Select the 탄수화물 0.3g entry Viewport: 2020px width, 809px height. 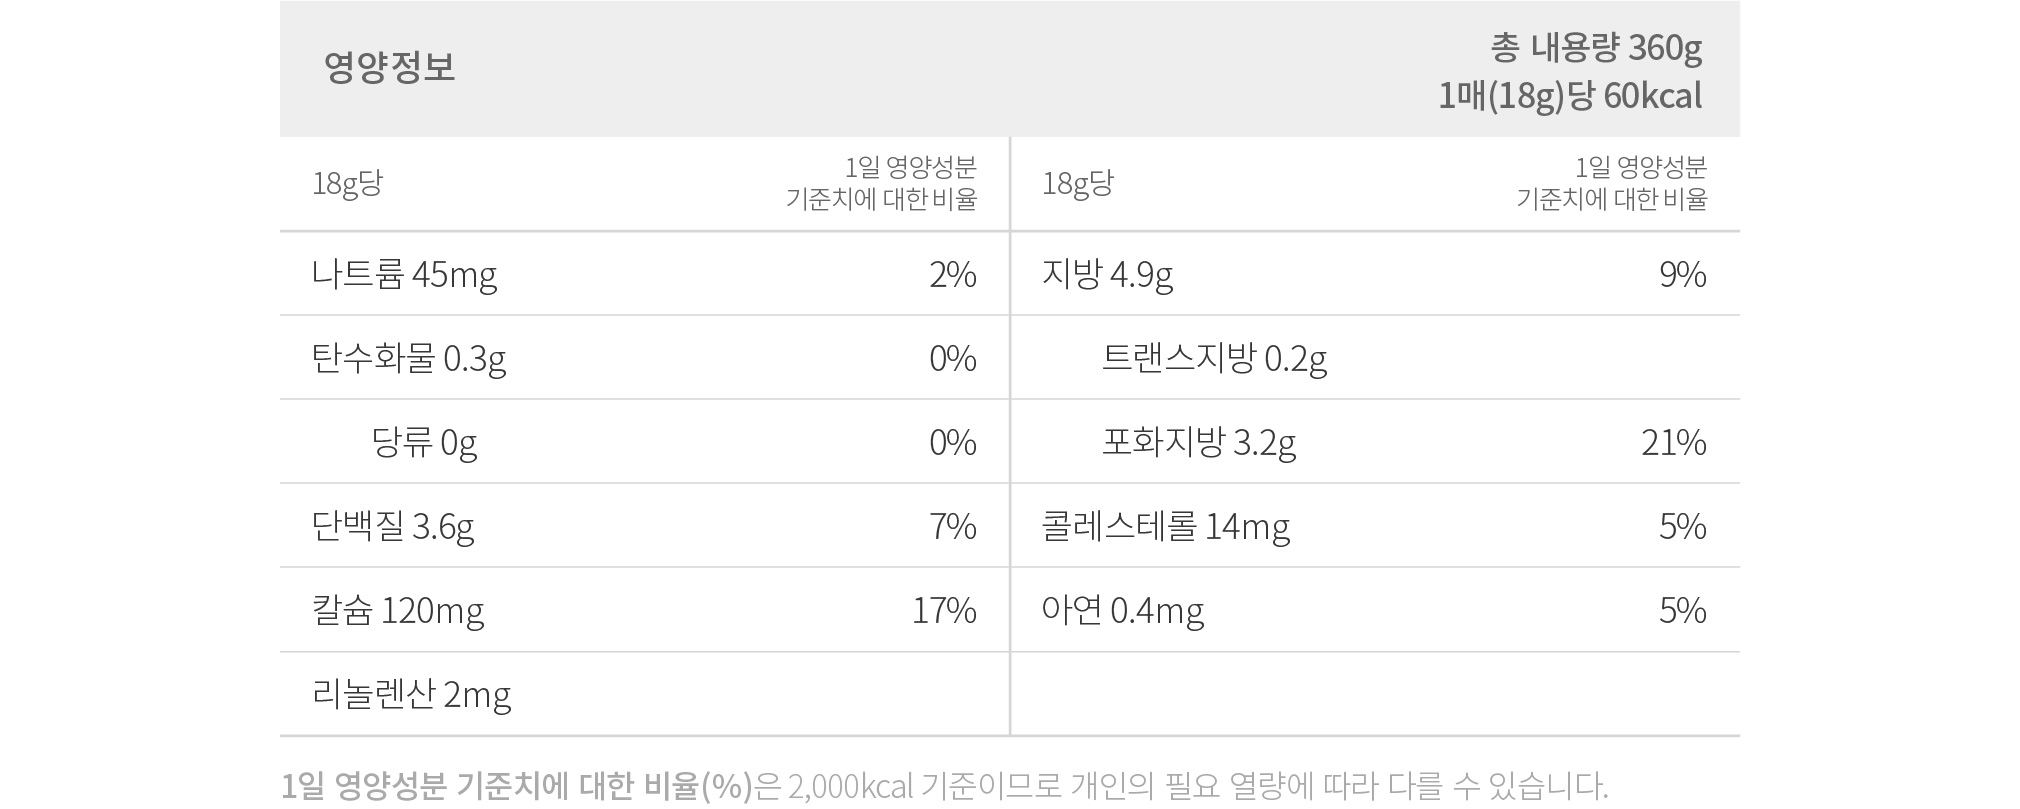(644, 358)
